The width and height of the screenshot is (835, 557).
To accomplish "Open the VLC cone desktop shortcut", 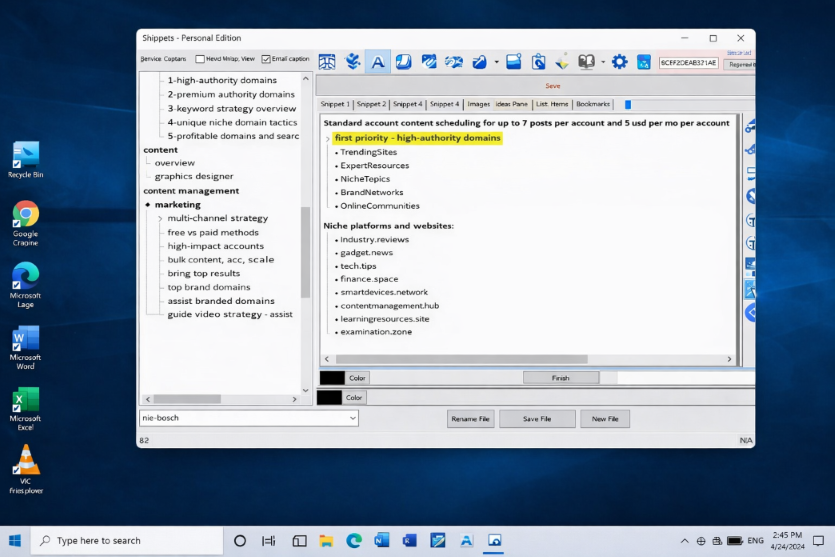I will tap(26, 469).
